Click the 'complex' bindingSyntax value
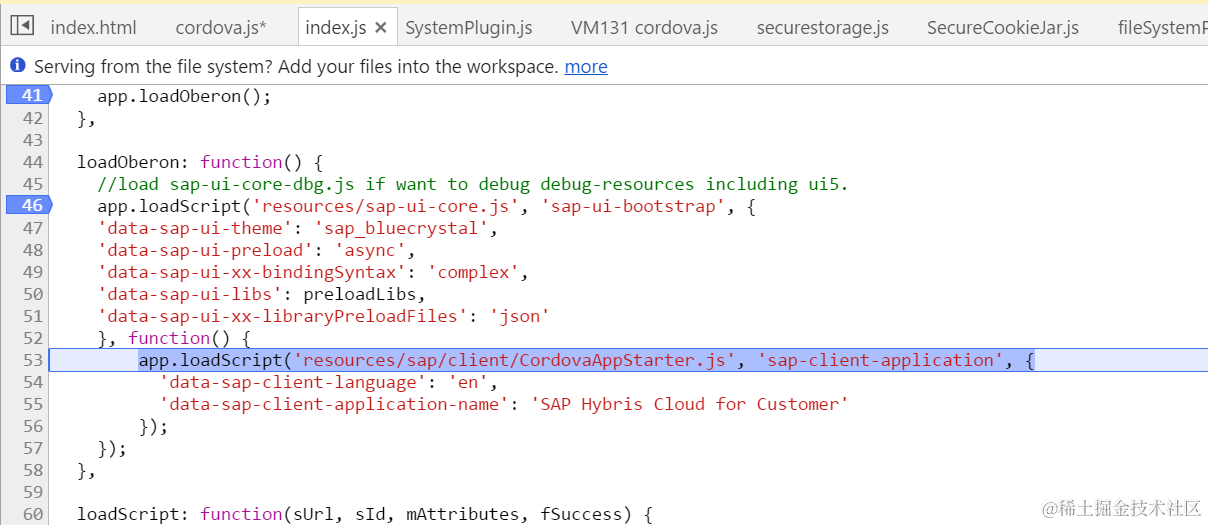 473,272
